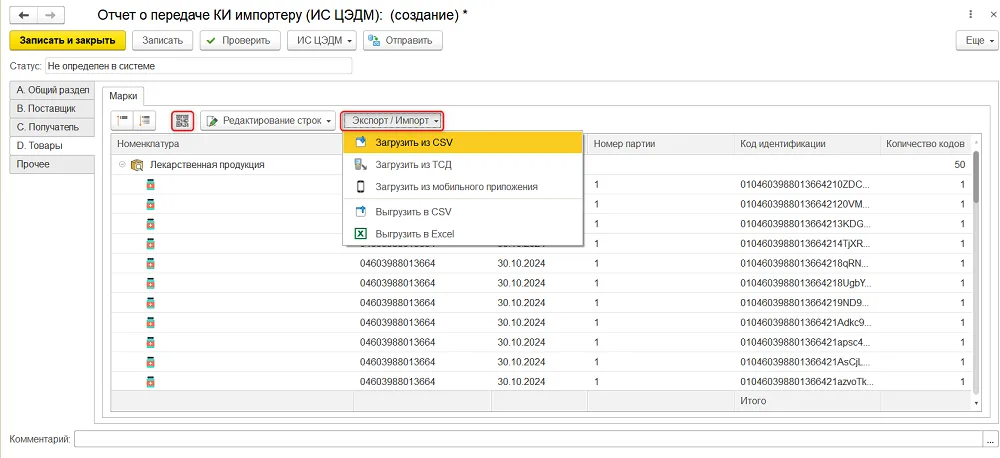Click the ellipsis button of the comment field

click(989, 439)
